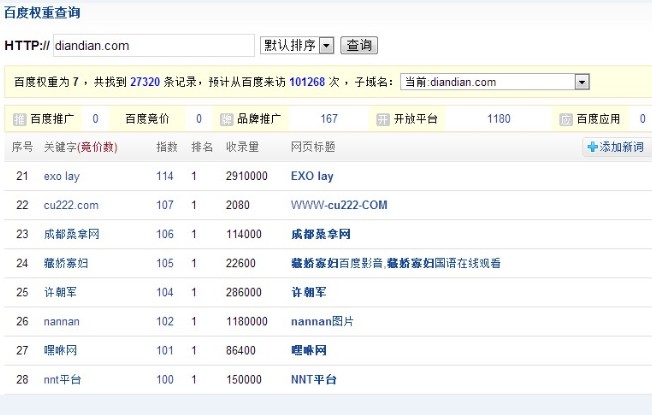
Task: Click the 2080 indexed count cell
Action: (238, 205)
